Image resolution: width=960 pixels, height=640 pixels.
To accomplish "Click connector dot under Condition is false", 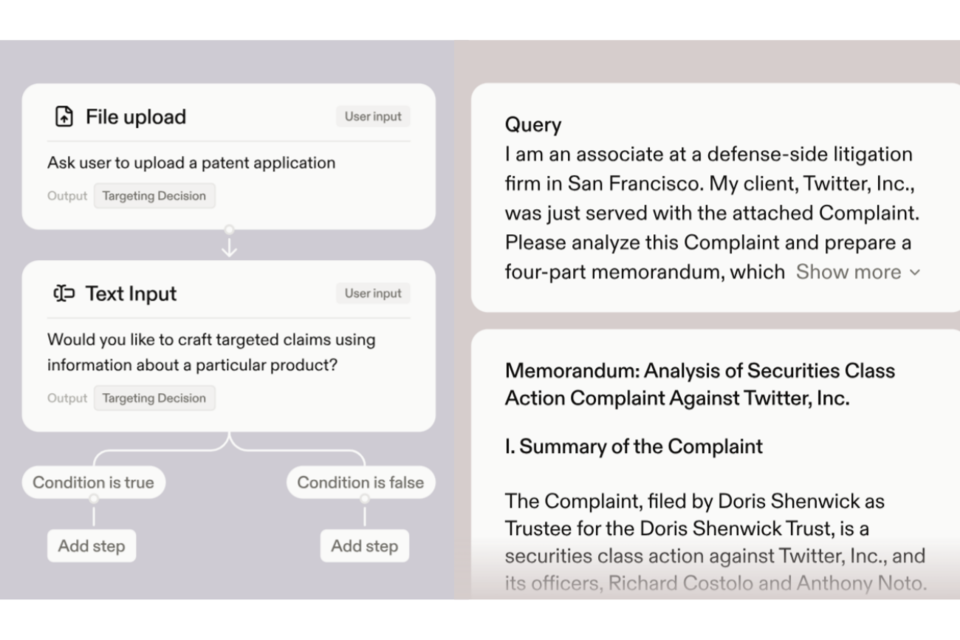I will tap(364, 498).
